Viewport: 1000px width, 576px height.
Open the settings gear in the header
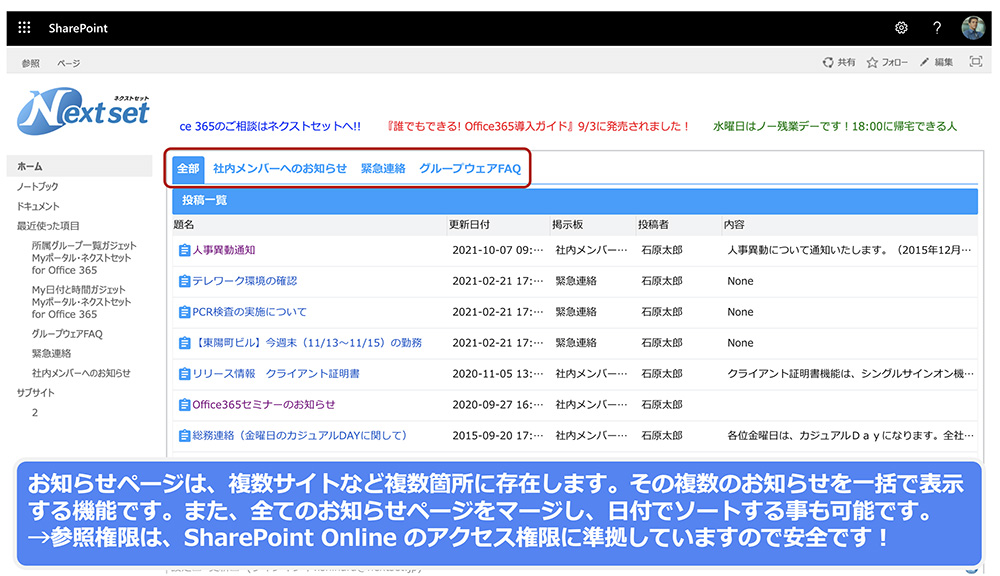(901, 27)
